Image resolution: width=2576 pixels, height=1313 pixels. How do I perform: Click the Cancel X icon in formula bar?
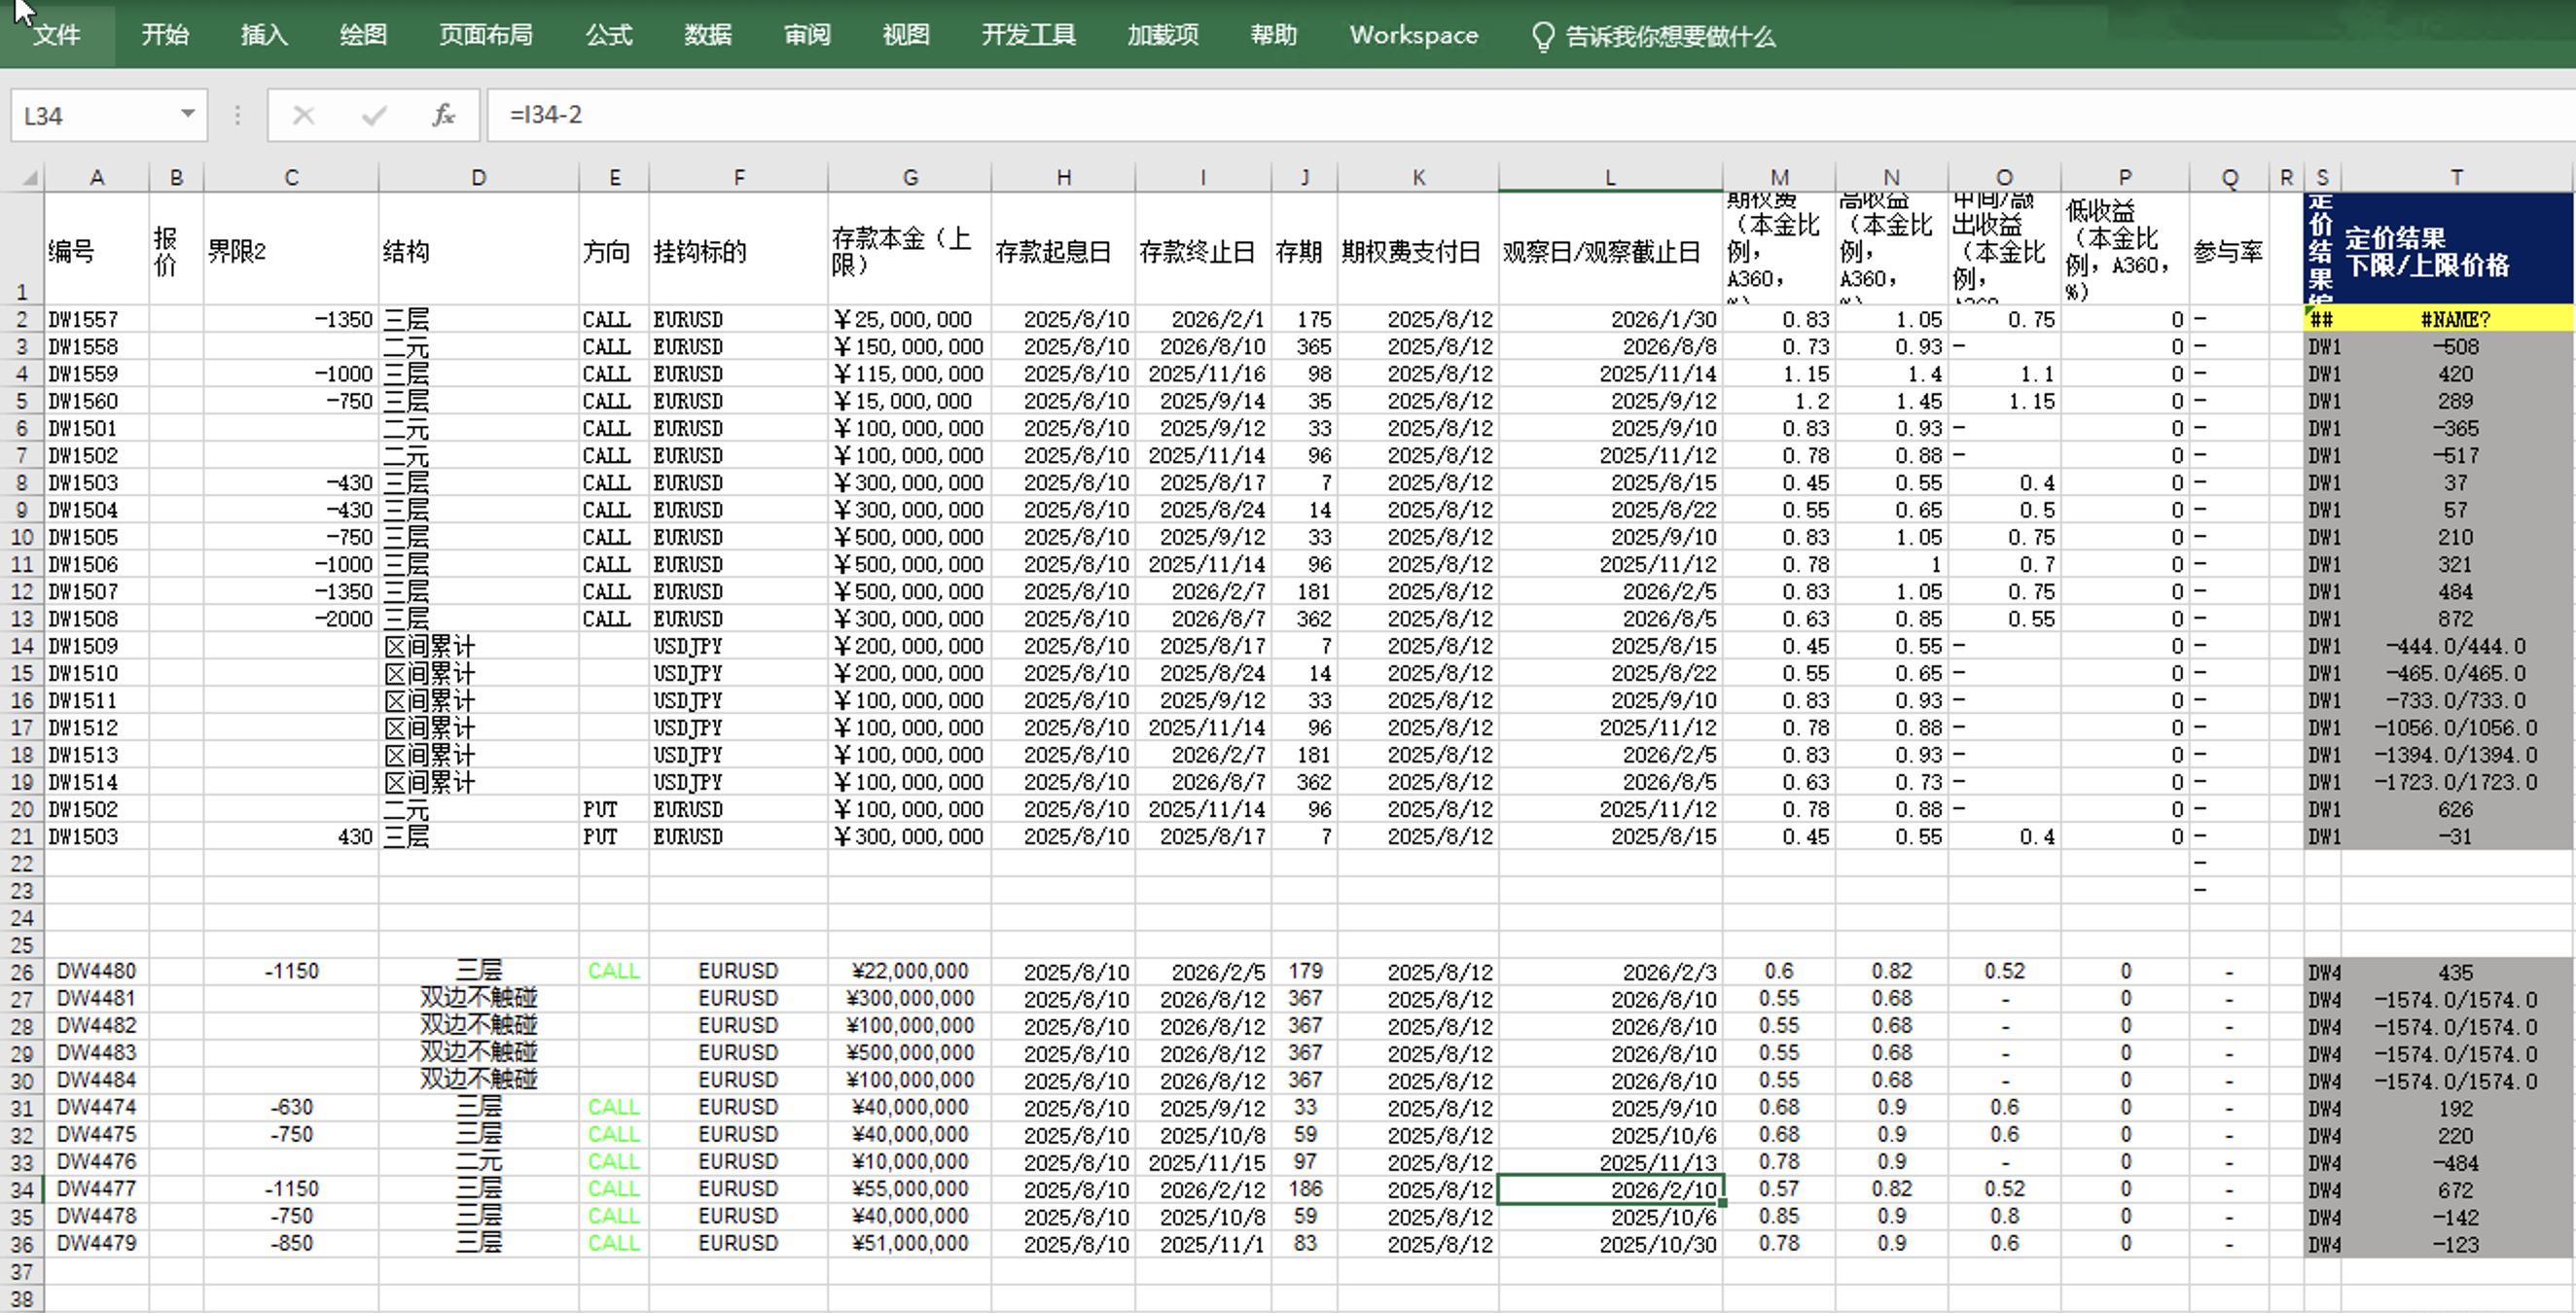coord(304,116)
